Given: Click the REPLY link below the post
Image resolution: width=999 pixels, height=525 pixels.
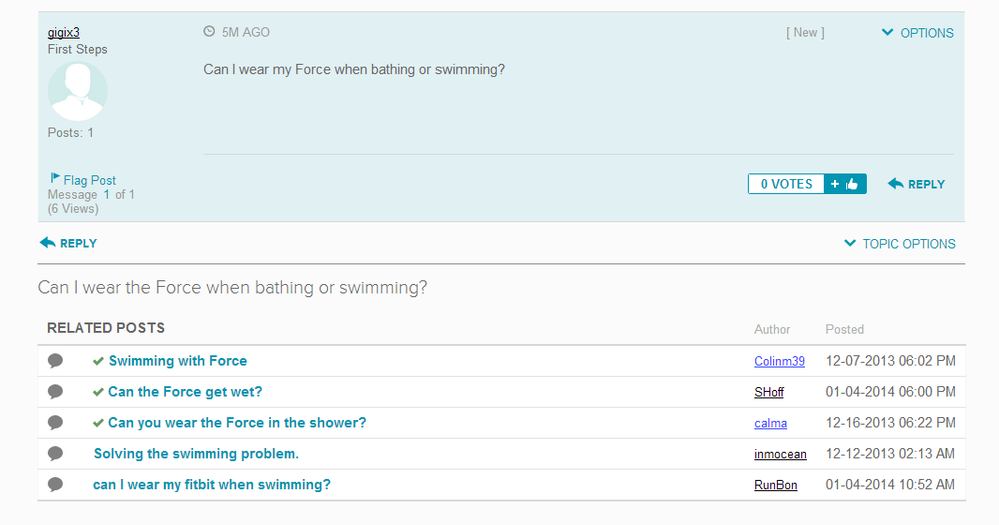Looking at the screenshot, I should pos(68,243).
